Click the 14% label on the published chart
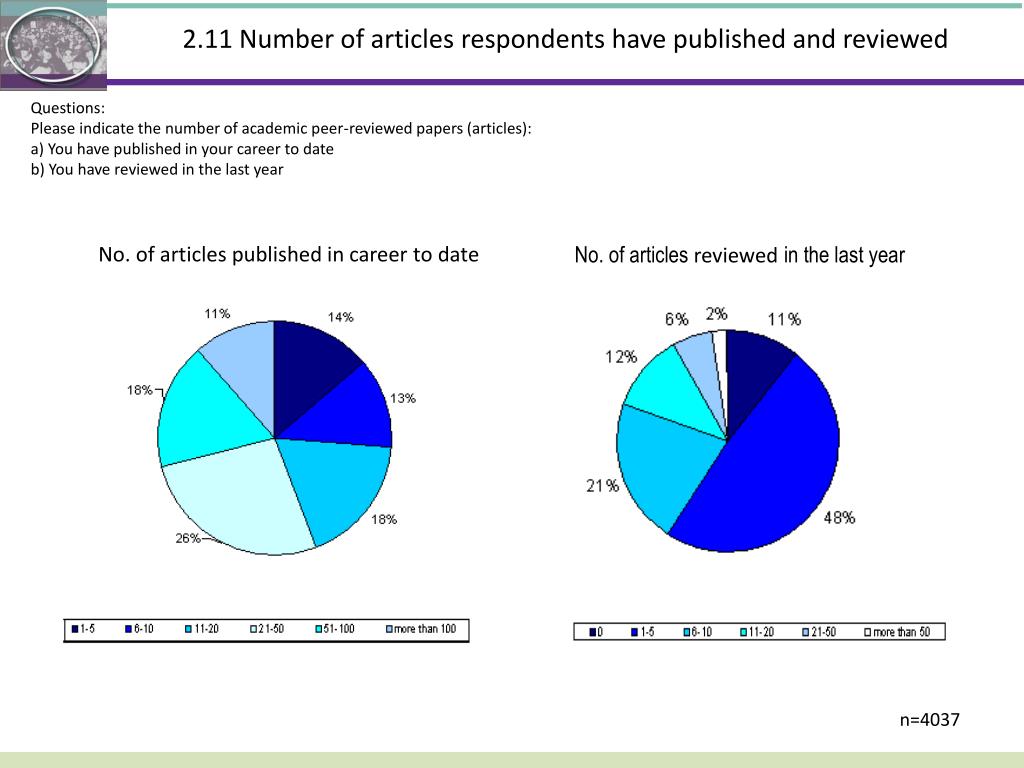1024x768 pixels. click(340, 317)
